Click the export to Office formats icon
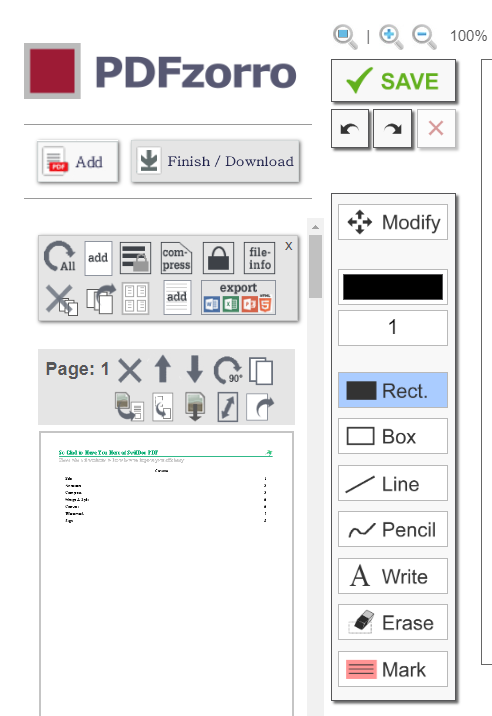The width and height of the screenshot is (492, 716). 238,298
